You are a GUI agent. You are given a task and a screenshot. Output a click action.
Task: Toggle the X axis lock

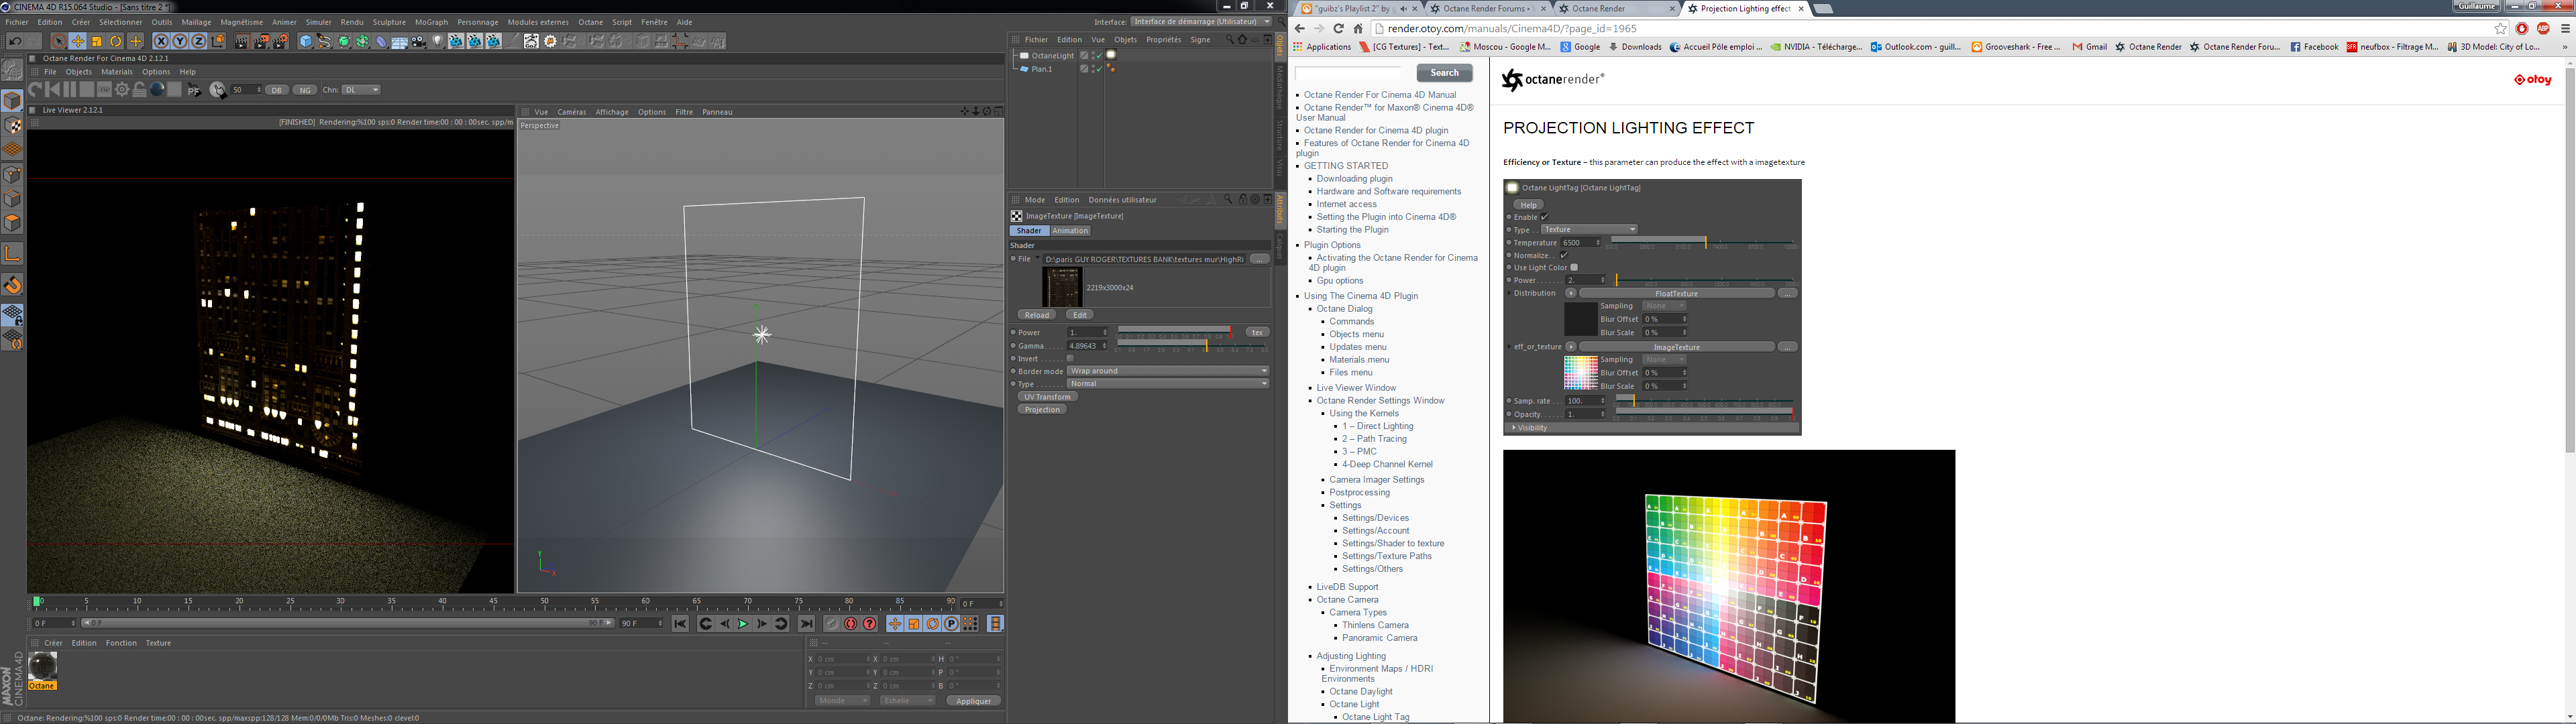[x=161, y=42]
